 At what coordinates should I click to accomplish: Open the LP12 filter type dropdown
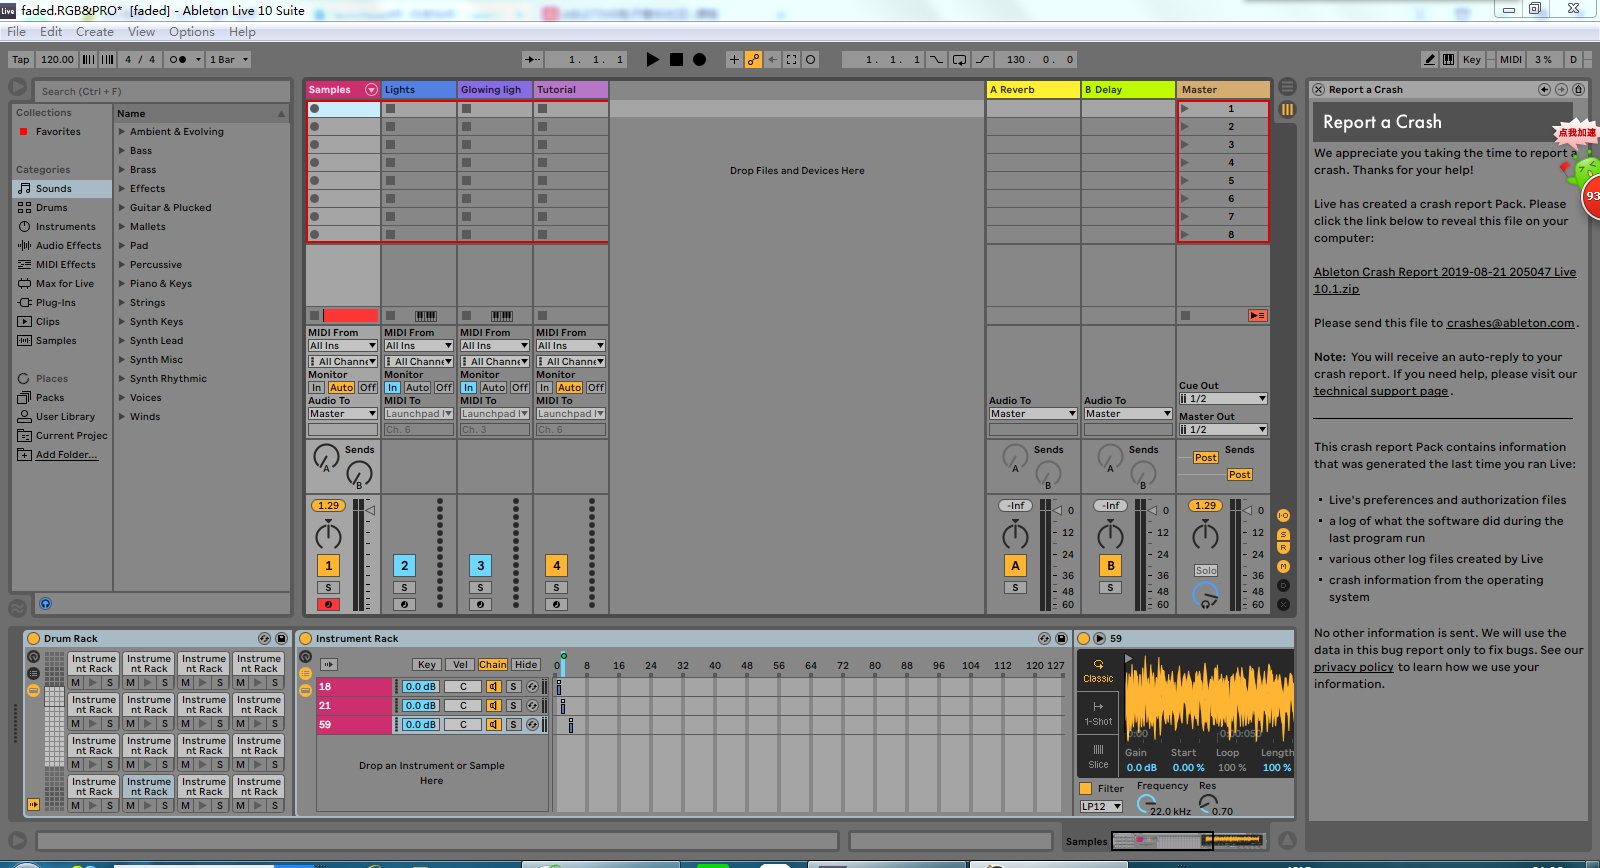(x=1101, y=807)
